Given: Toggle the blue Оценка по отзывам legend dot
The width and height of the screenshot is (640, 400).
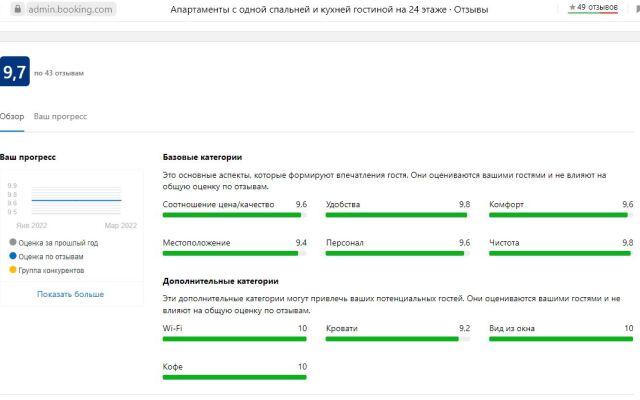Looking at the screenshot, I should point(12,256).
